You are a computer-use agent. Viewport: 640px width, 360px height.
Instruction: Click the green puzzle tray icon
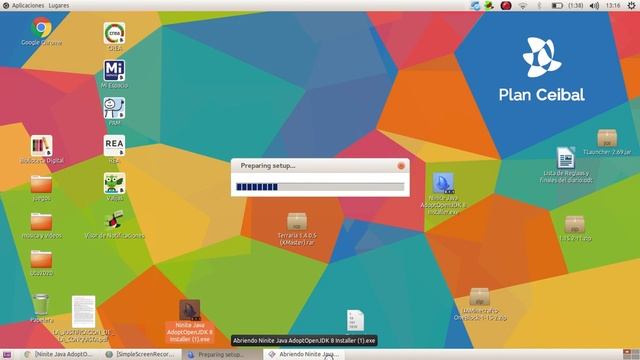(x=489, y=5)
